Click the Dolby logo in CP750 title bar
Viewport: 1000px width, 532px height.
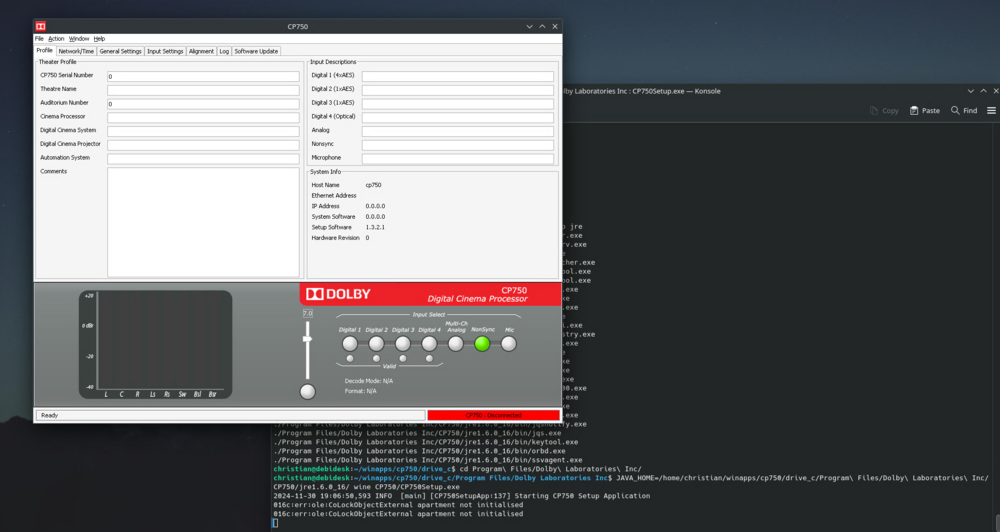41,27
